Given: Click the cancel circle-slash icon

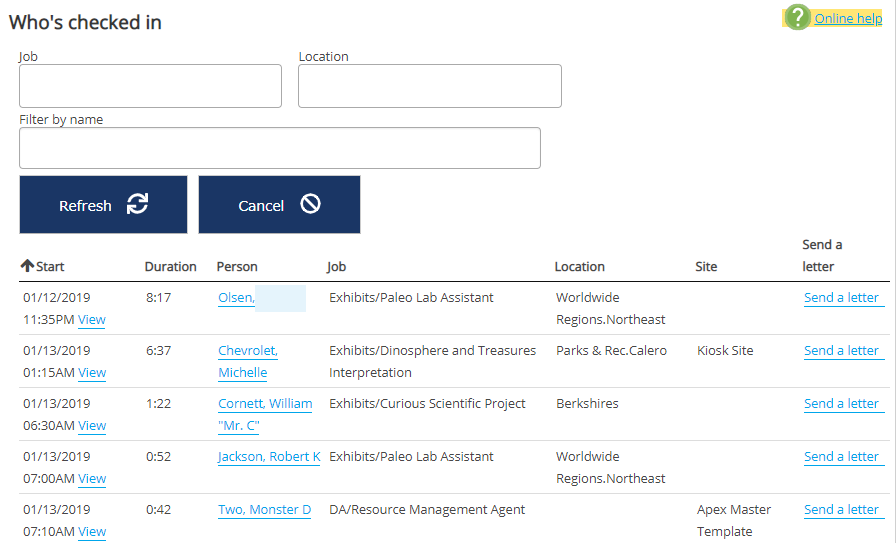Looking at the screenshot, I should (310, 204).
